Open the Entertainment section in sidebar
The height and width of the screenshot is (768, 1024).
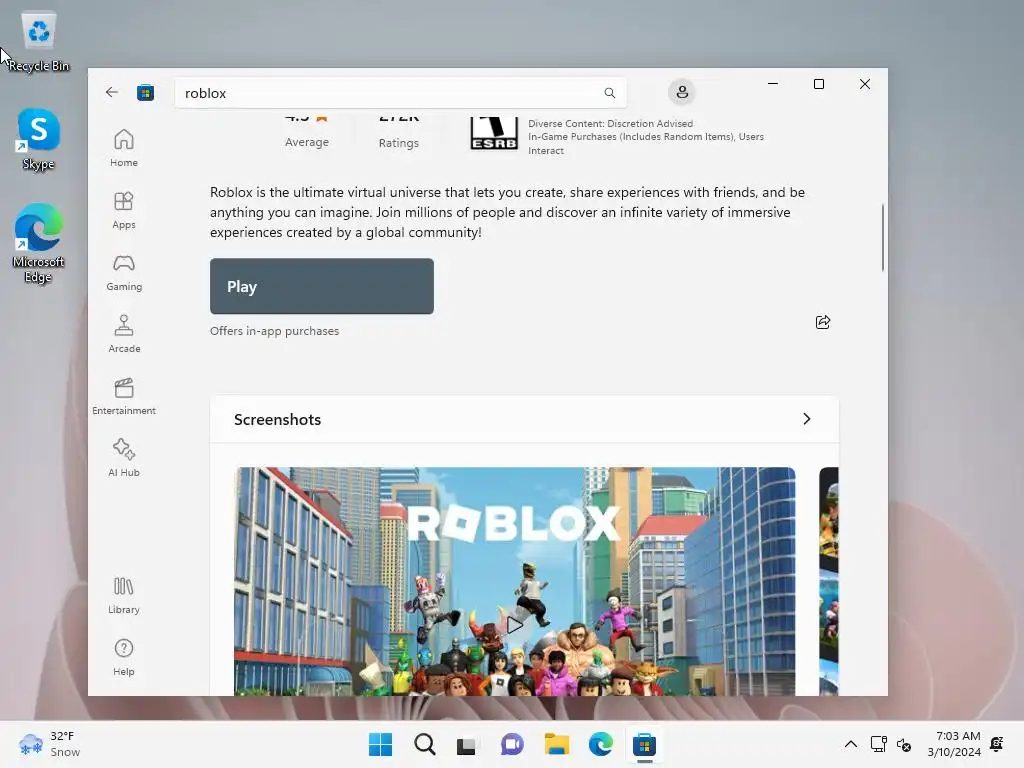(x=123, y=396)
